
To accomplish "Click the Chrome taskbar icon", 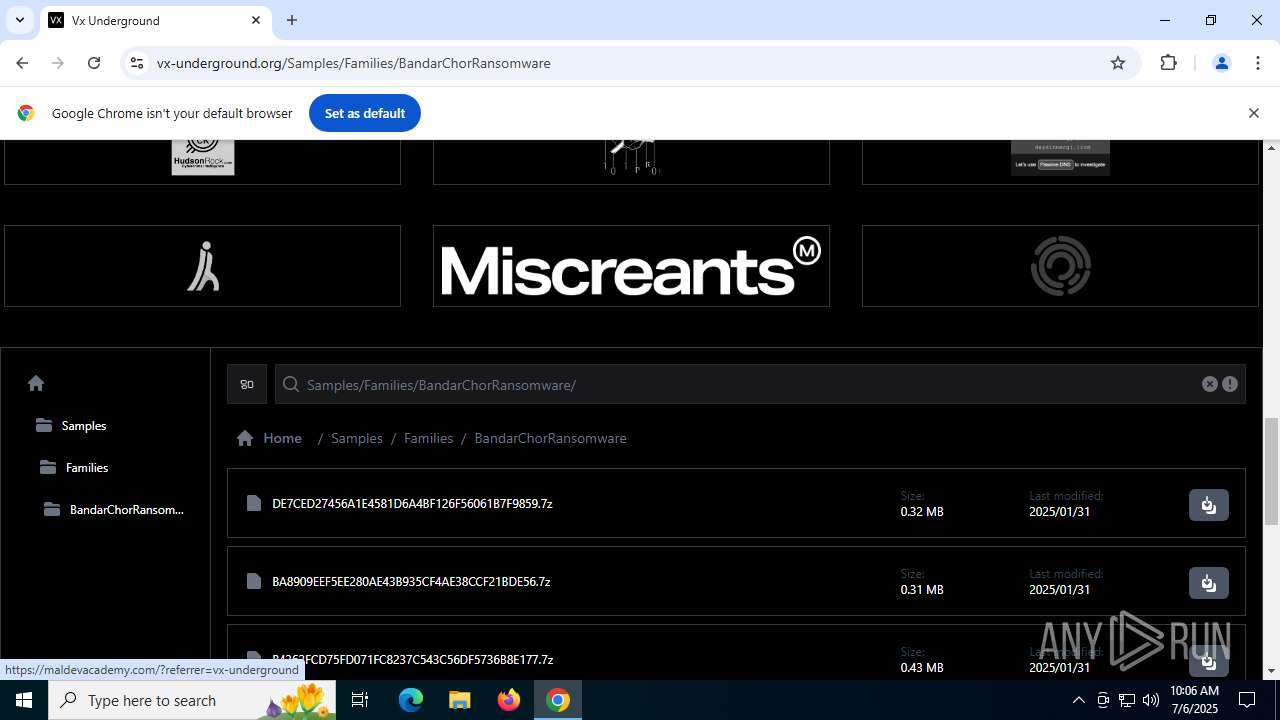I will (x=558, y=700).
